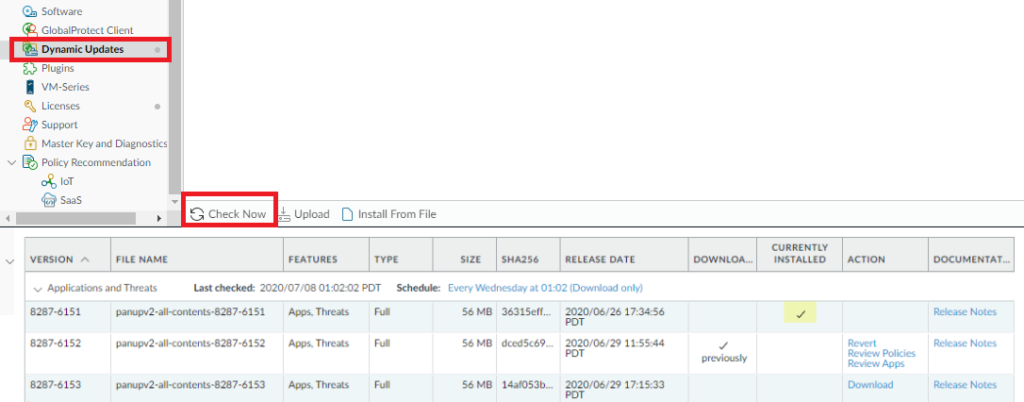Click the VM-Series icon
The width and height of the screenshot is (1024, 402).
[x=29, y=87]
